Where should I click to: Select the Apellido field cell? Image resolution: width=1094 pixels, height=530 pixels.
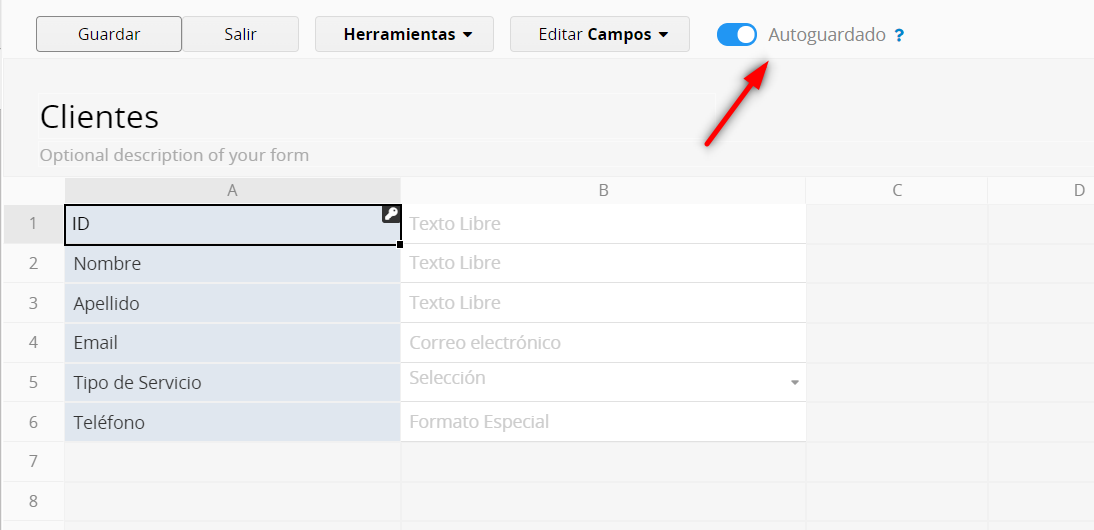point(232,303)
